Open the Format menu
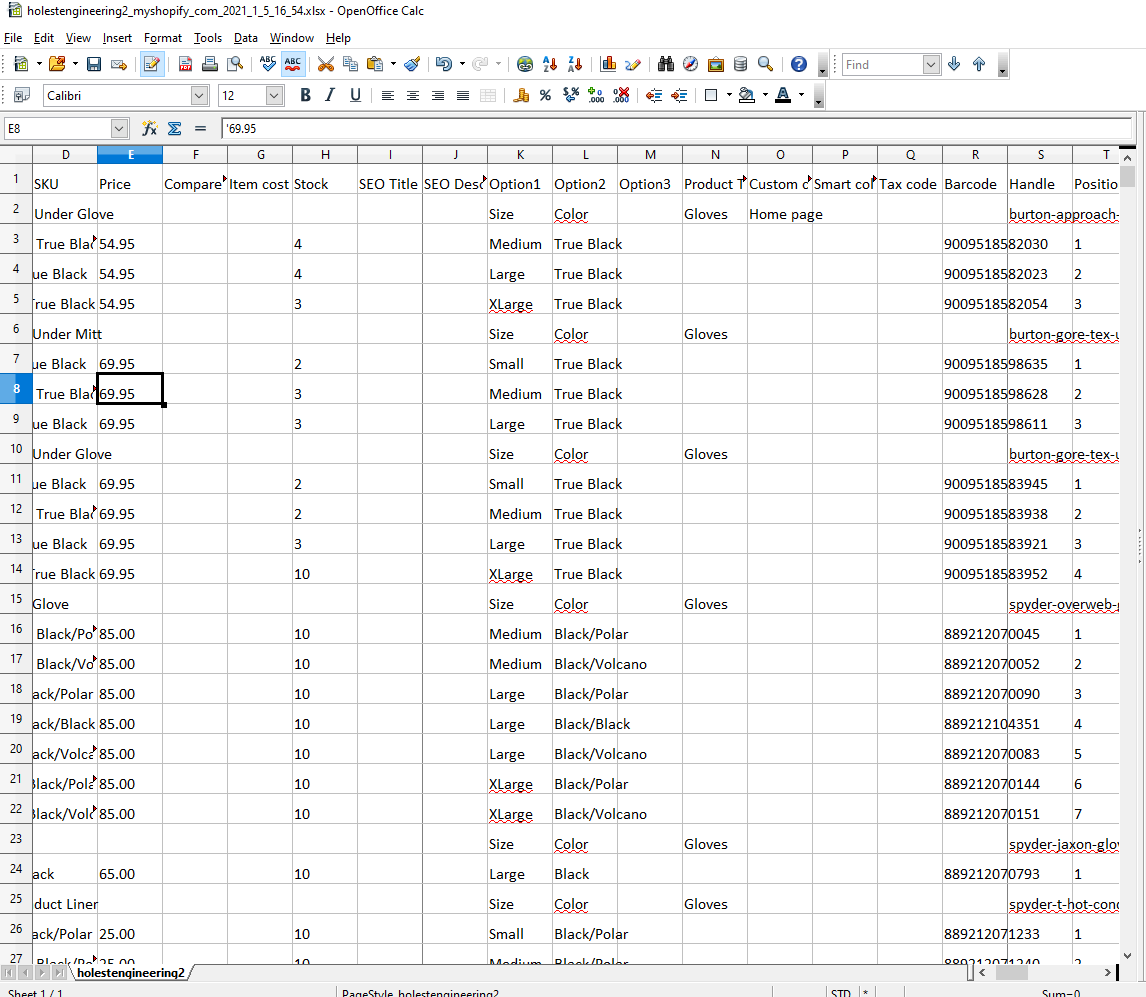Image resolution: width=1146 pixels, height=997 pixels. (162, 38)
